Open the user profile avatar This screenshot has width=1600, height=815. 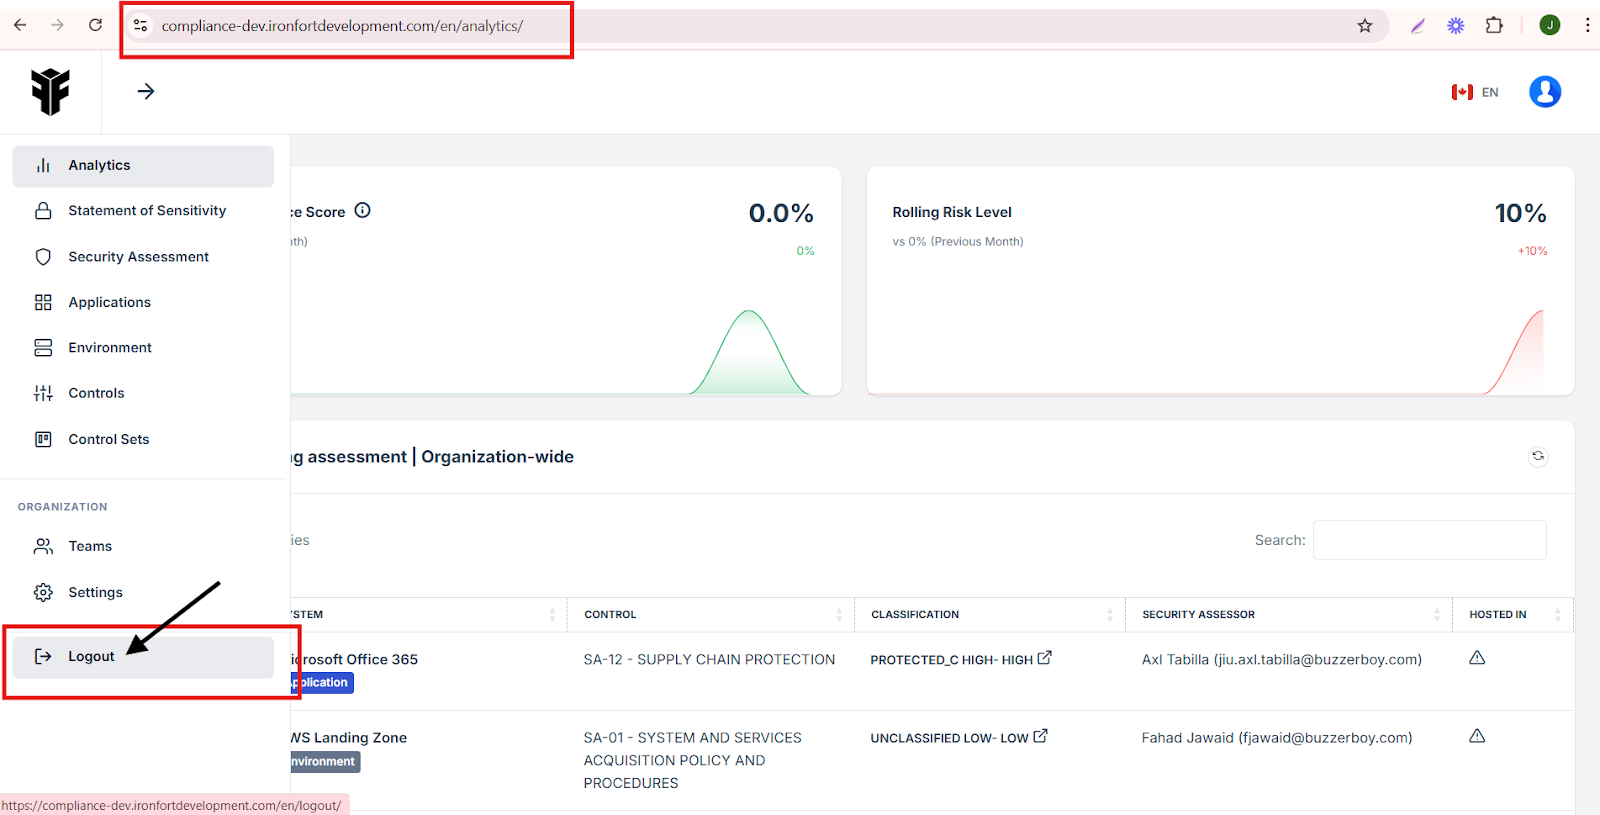[x=1544, y=92]
